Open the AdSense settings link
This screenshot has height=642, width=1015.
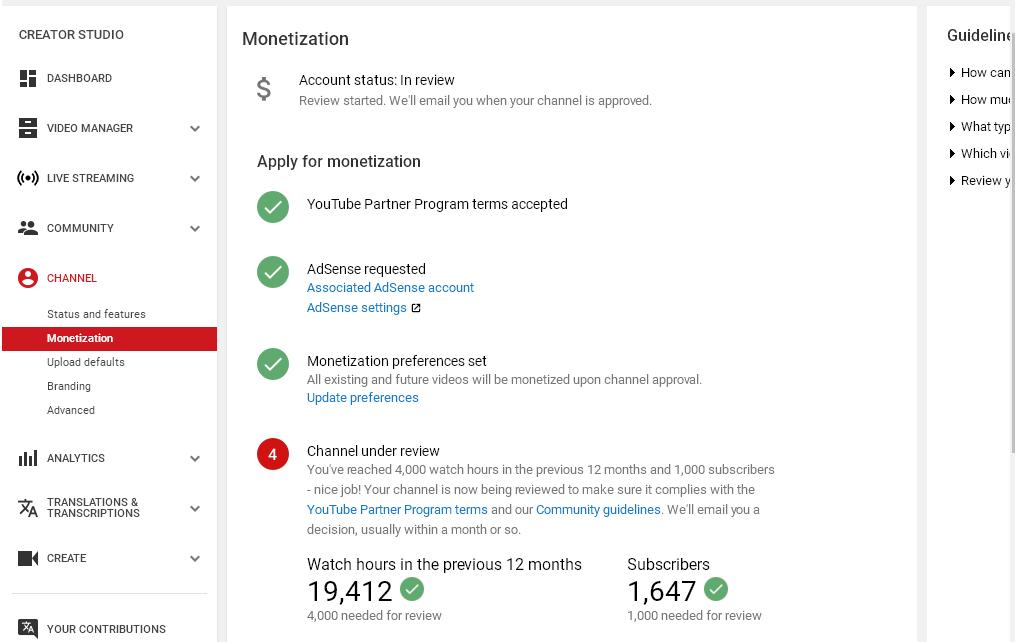[x=357, y=307]
